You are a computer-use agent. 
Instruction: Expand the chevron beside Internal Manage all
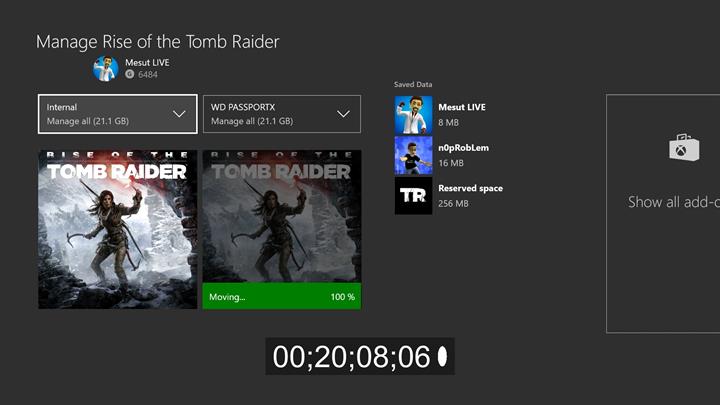coord(179,114)
